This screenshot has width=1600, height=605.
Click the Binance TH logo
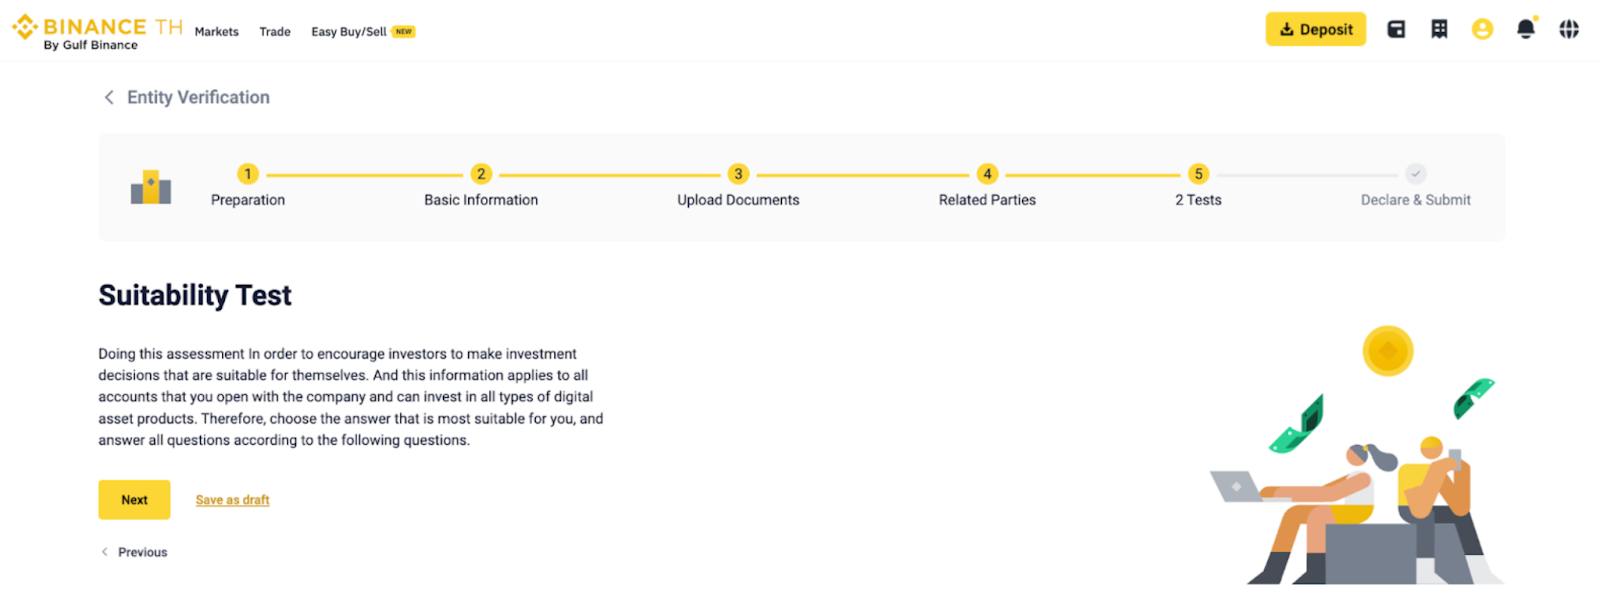(x=97, y=32)
